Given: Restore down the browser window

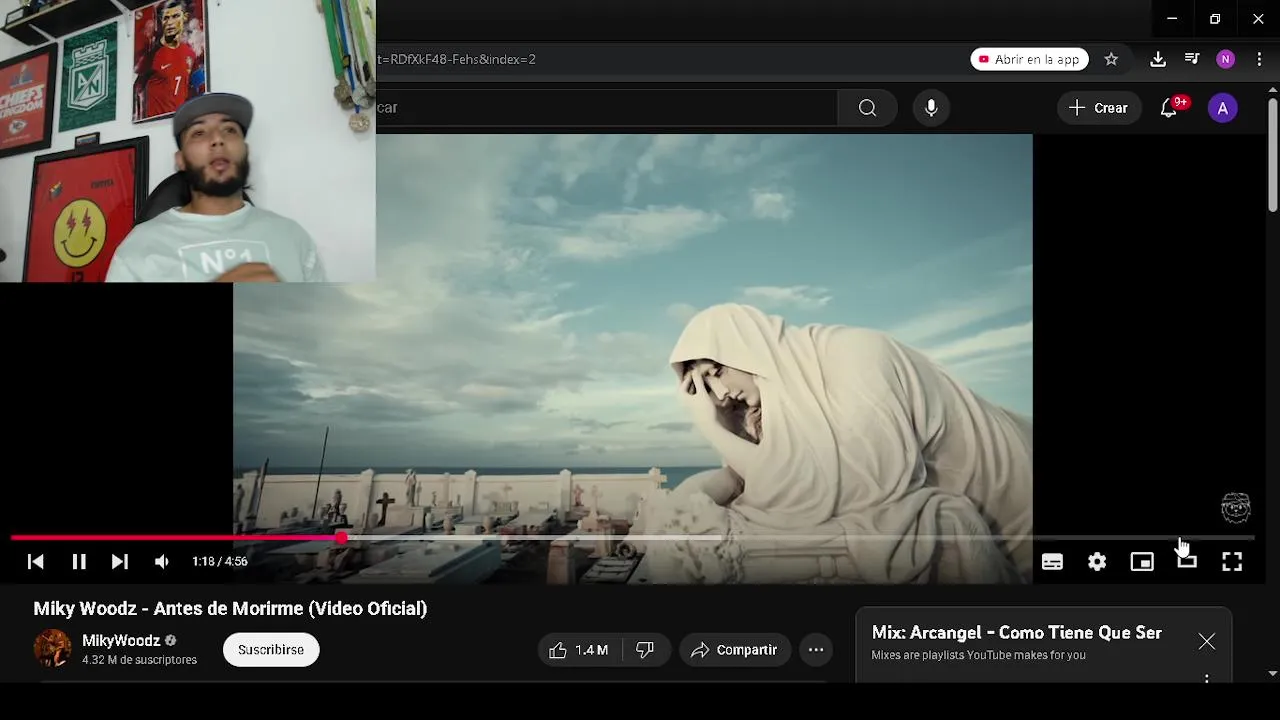Looking at the screenshot, I should [1215, 19].
